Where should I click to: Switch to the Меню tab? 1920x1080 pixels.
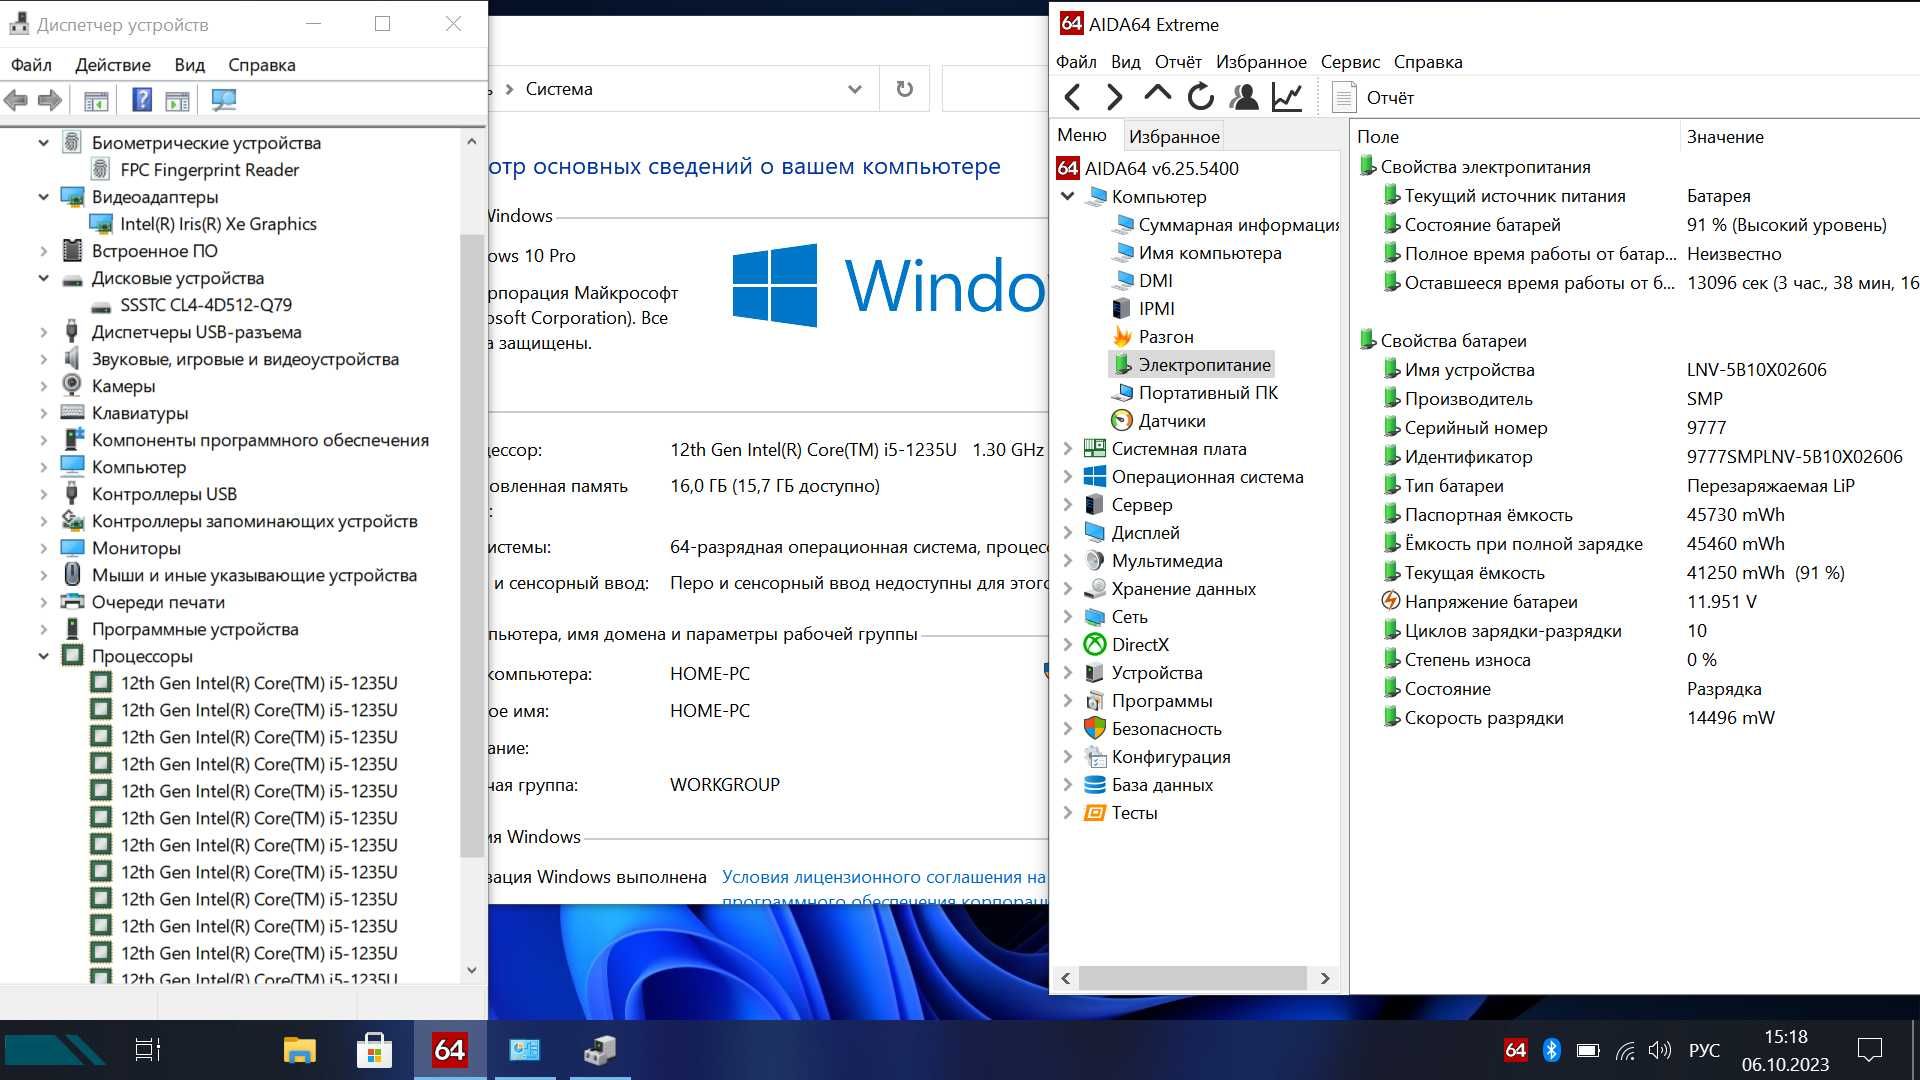coord(1082,135)
